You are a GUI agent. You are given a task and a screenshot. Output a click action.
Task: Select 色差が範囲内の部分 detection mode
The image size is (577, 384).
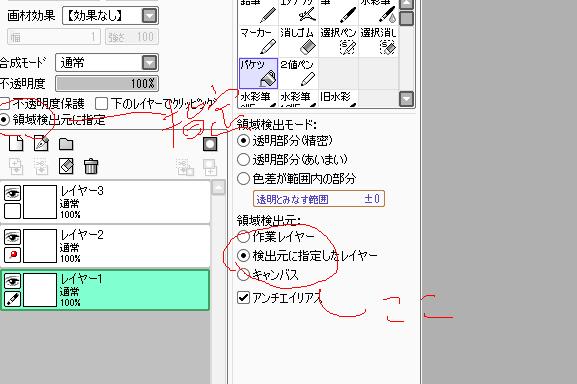pos(243,179)
